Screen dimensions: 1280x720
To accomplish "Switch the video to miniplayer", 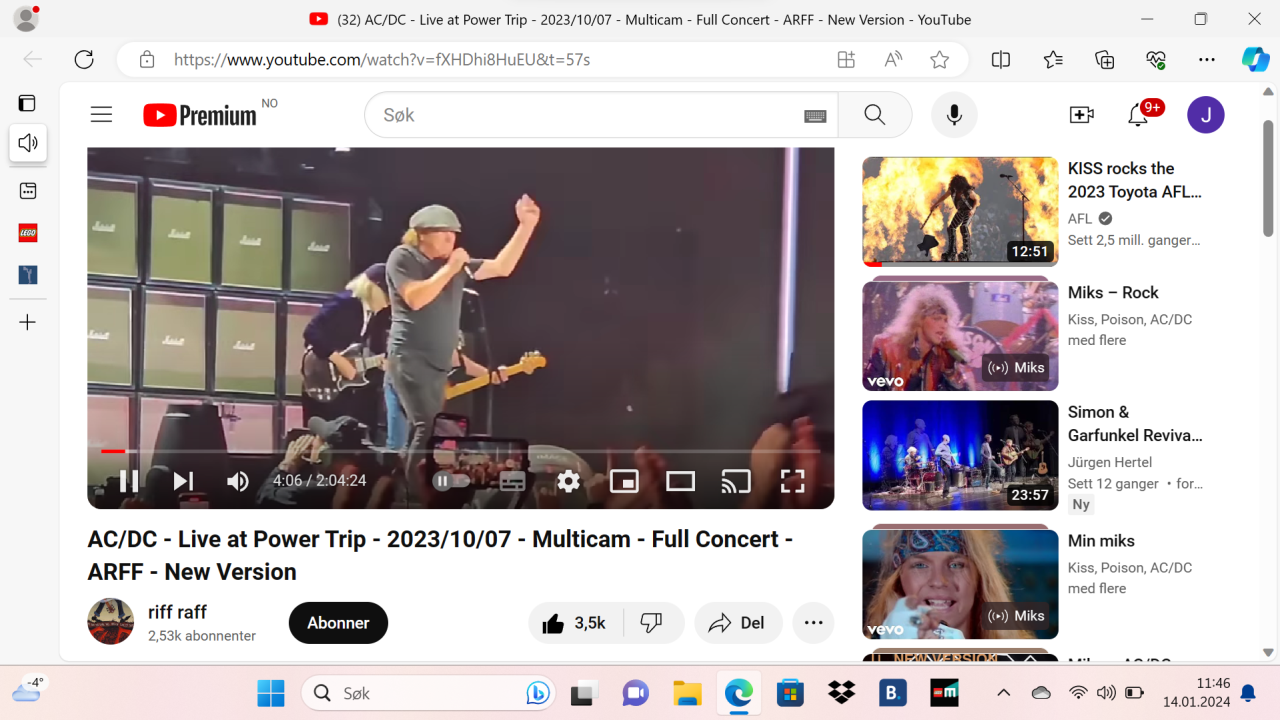I will coord(624,481).
